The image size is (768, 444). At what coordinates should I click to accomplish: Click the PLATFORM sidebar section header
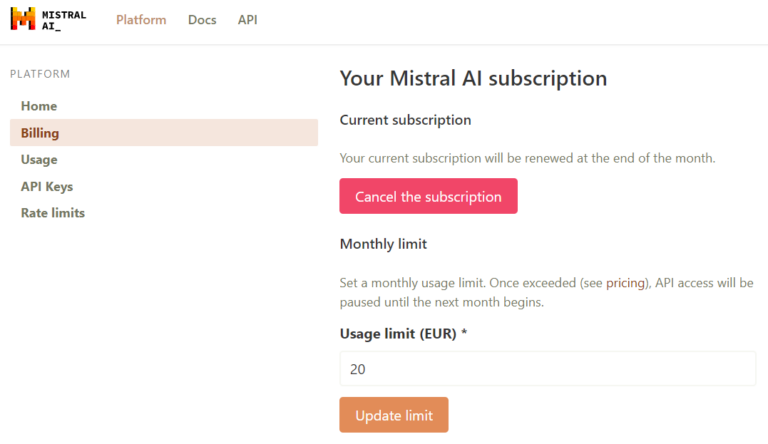click(x=40, y=74)
